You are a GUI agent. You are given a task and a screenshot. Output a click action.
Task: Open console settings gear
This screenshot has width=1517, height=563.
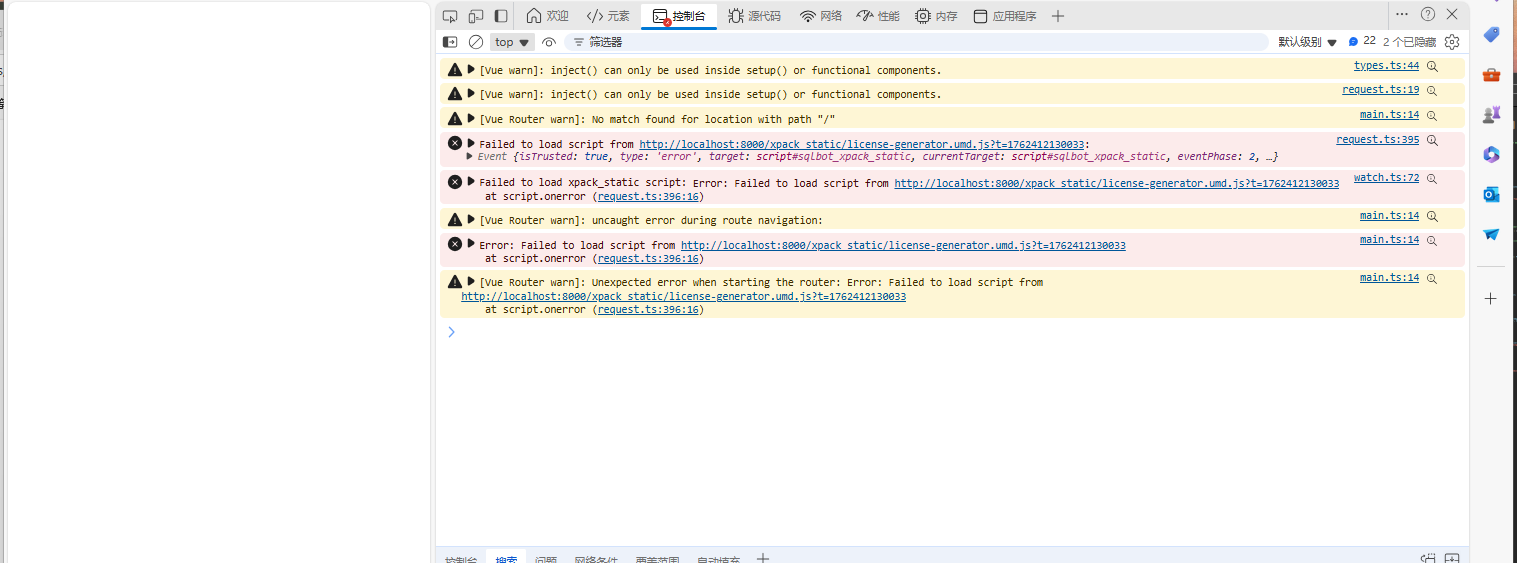(x=1452, y=42)
